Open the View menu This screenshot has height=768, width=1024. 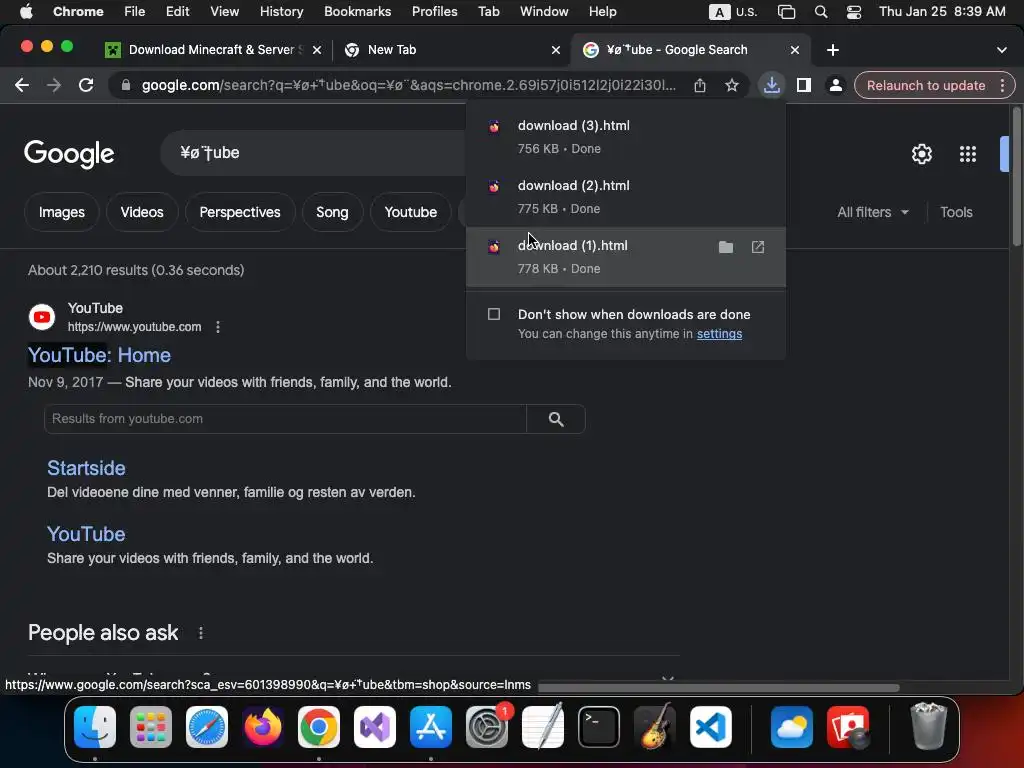click(225, 12)
